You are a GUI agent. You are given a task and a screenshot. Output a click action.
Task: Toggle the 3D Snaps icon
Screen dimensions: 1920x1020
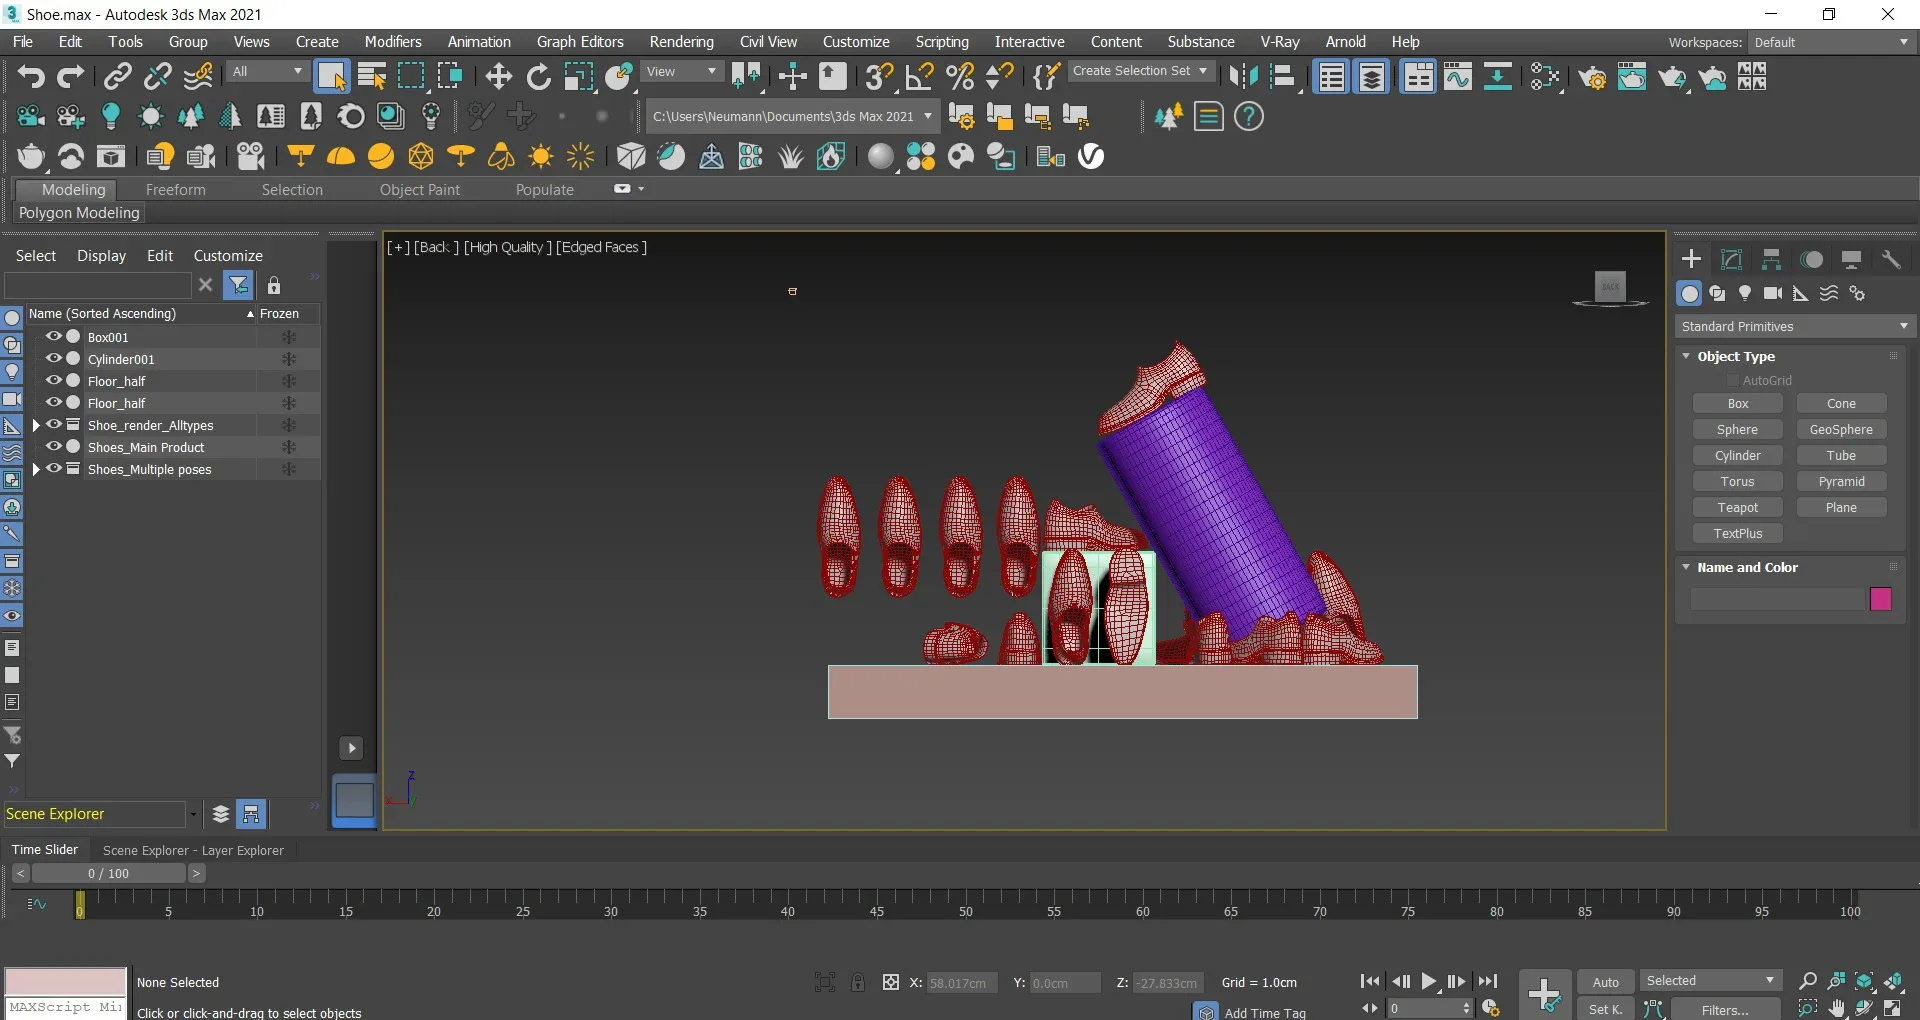coord(879,76)
